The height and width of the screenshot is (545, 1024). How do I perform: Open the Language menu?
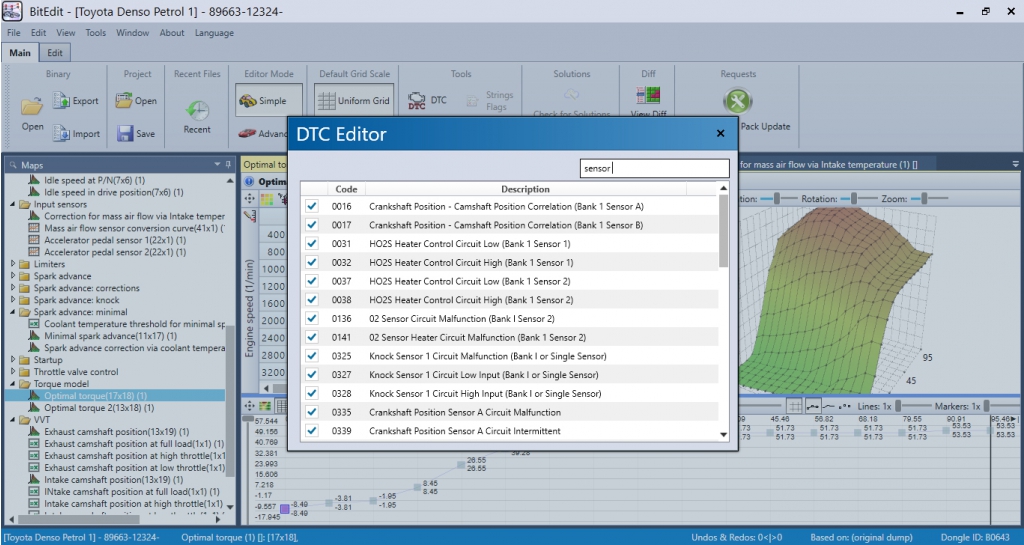pos(214,33)
